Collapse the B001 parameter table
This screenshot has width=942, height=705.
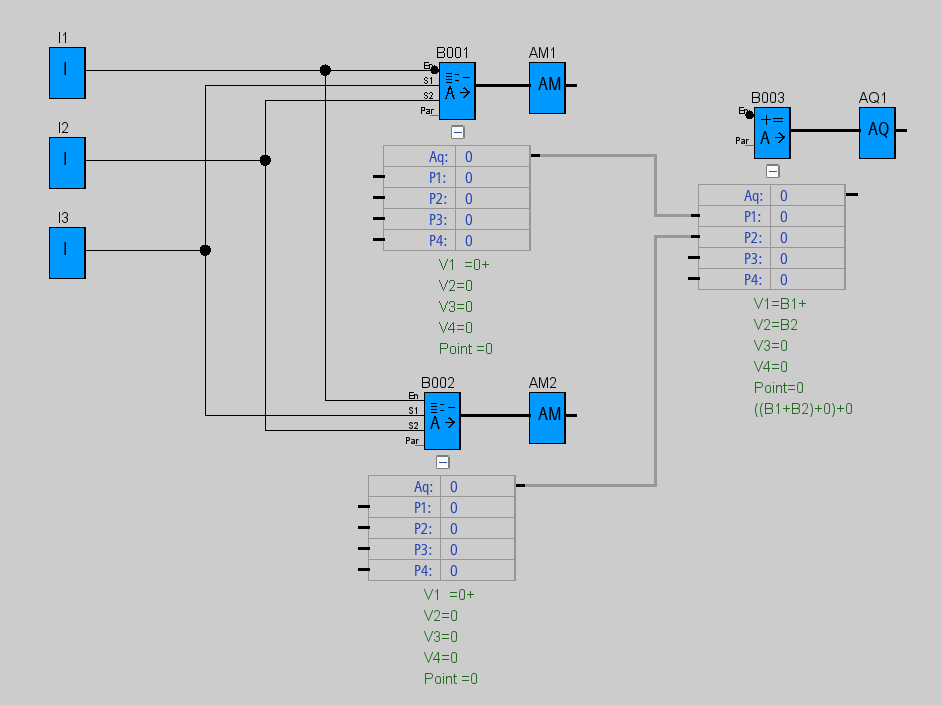pos(458,132)
